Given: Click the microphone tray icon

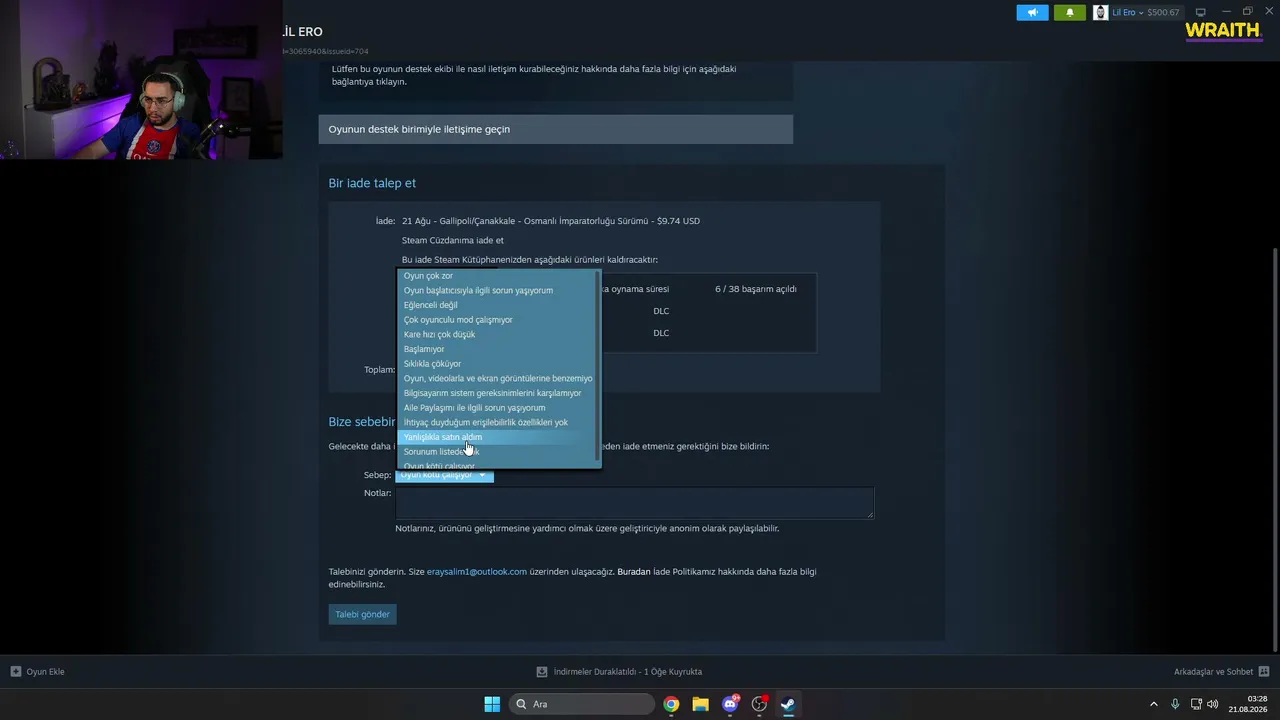Looking at the screenshot, I should [x=1175, y=704].
